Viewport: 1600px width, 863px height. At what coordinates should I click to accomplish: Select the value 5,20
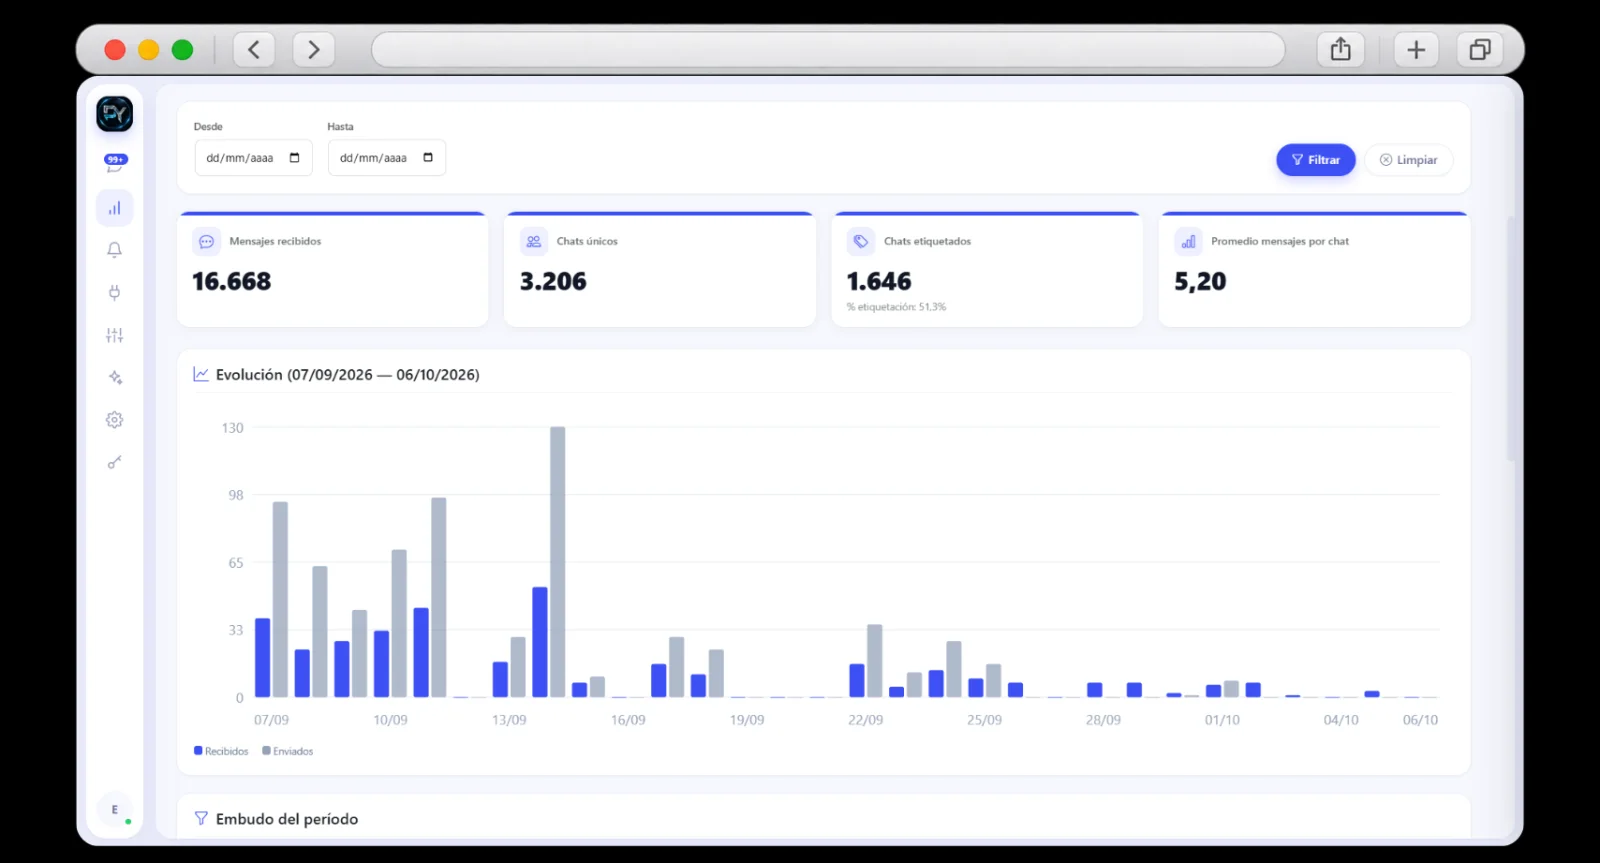1200,282
